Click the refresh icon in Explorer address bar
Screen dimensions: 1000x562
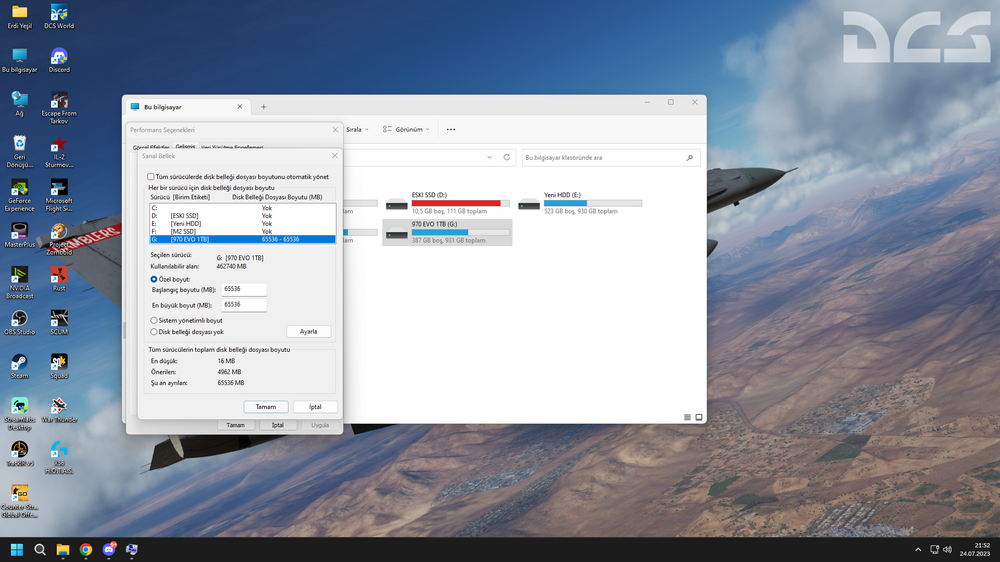point(507,157)
